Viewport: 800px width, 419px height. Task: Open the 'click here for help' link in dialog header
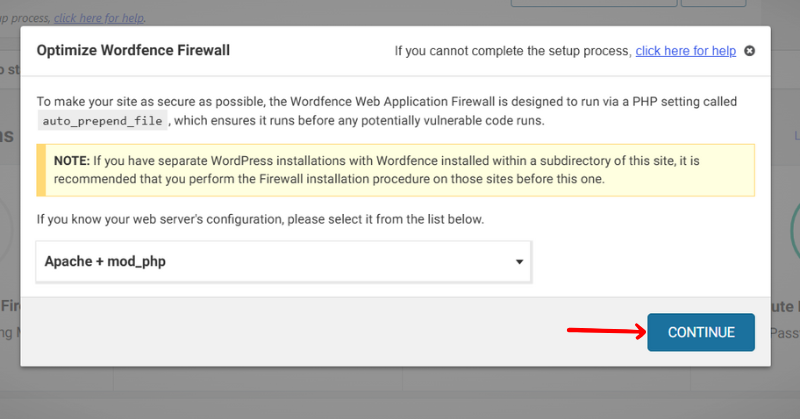[685, 51]
